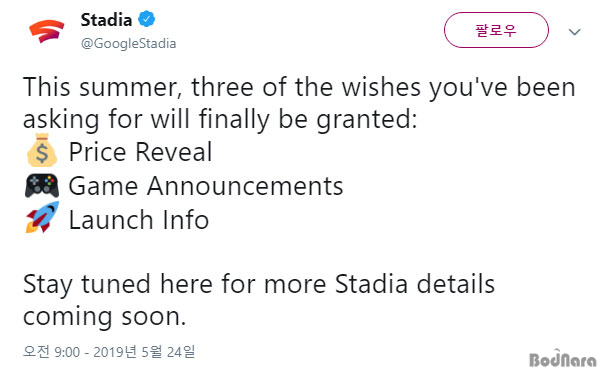Click the 'Price Reveal' text
Screen dimensions: 600x370
pos(140,152)
